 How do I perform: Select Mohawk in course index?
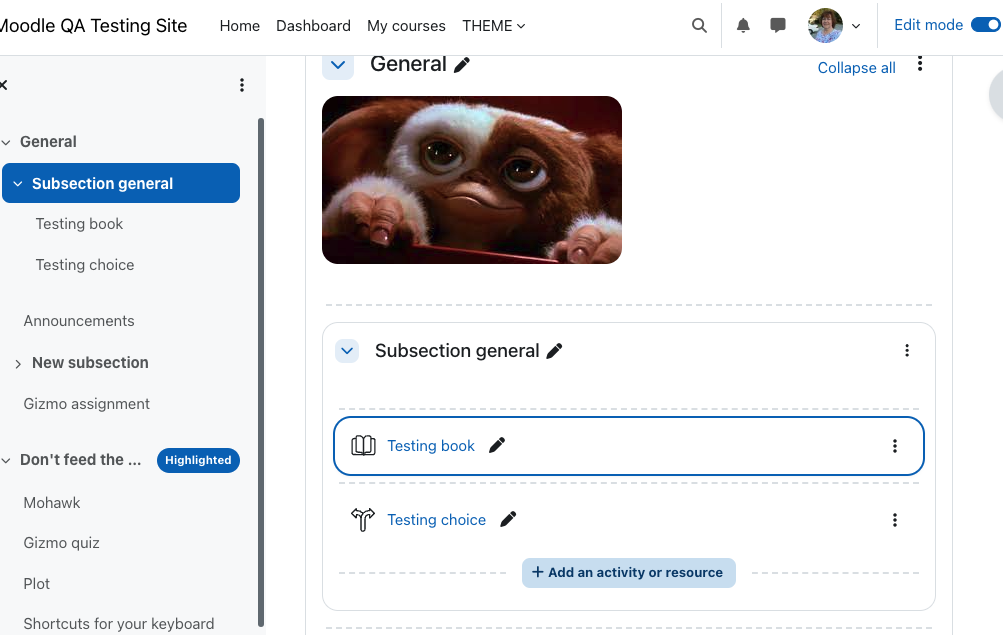pos(52,503)
